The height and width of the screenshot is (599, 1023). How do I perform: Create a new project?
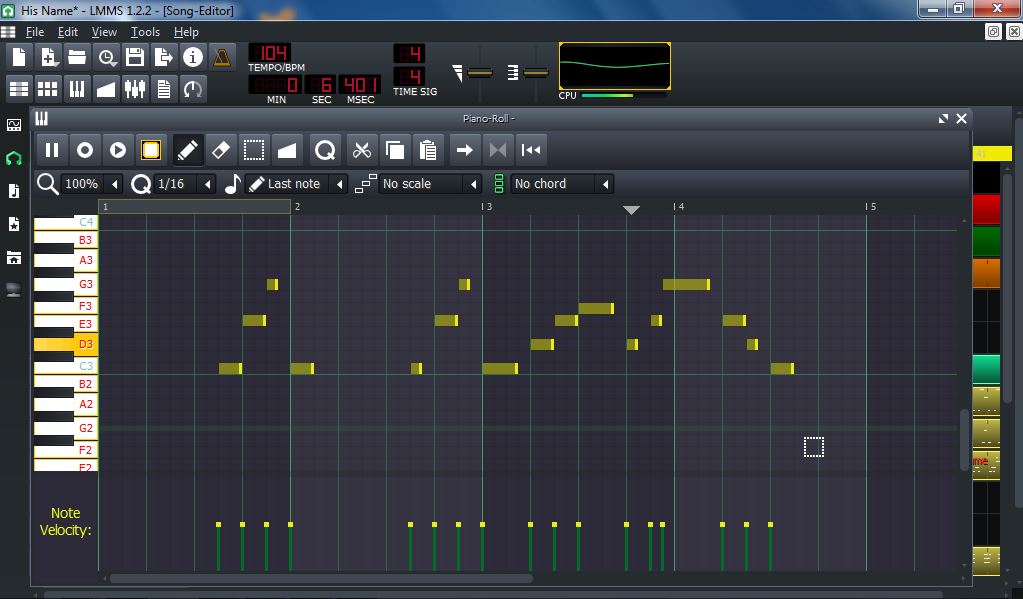[x=19, y=57]
